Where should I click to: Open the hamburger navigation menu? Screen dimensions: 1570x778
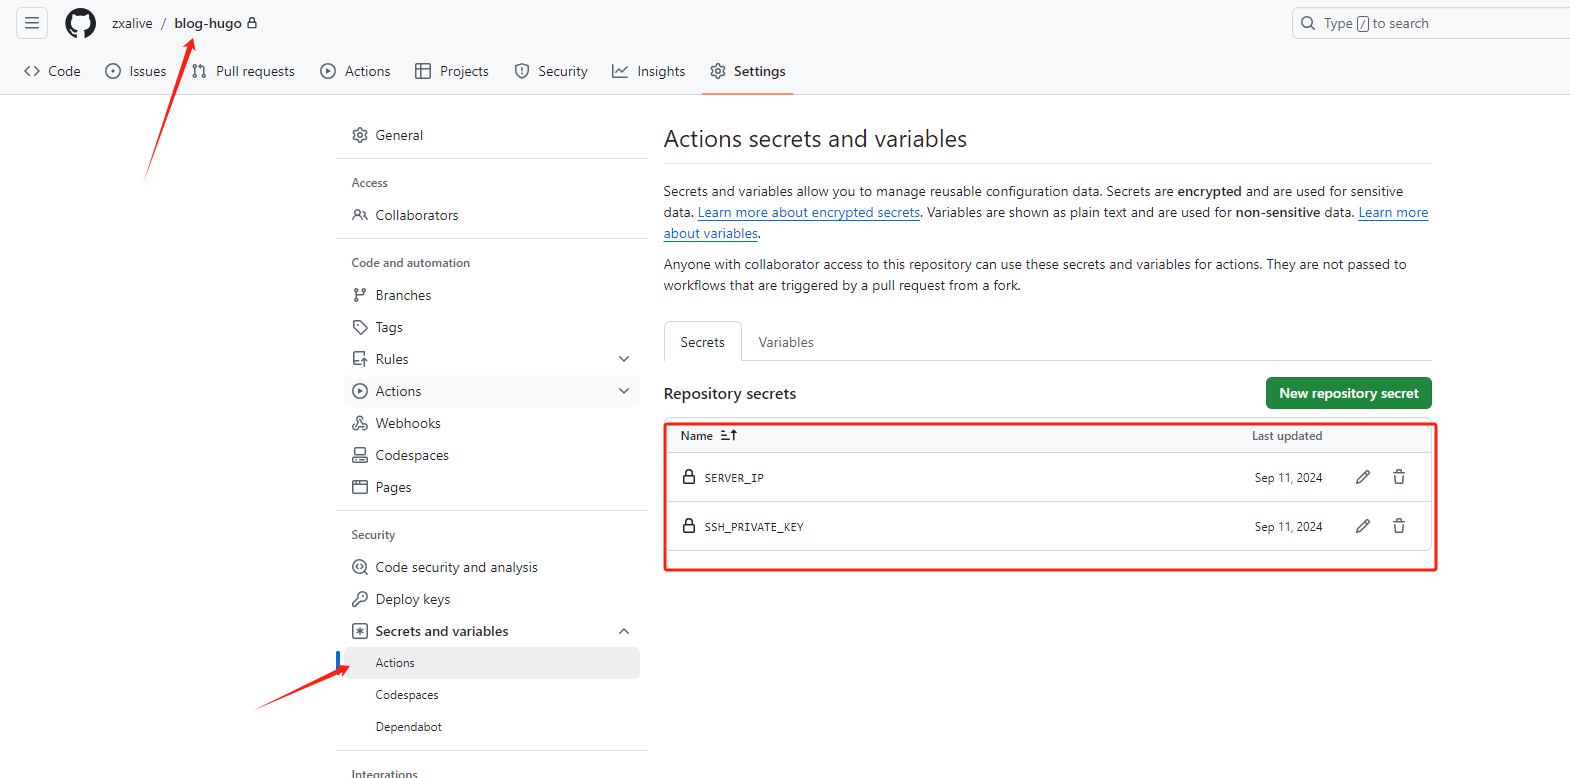click(32, 23)
